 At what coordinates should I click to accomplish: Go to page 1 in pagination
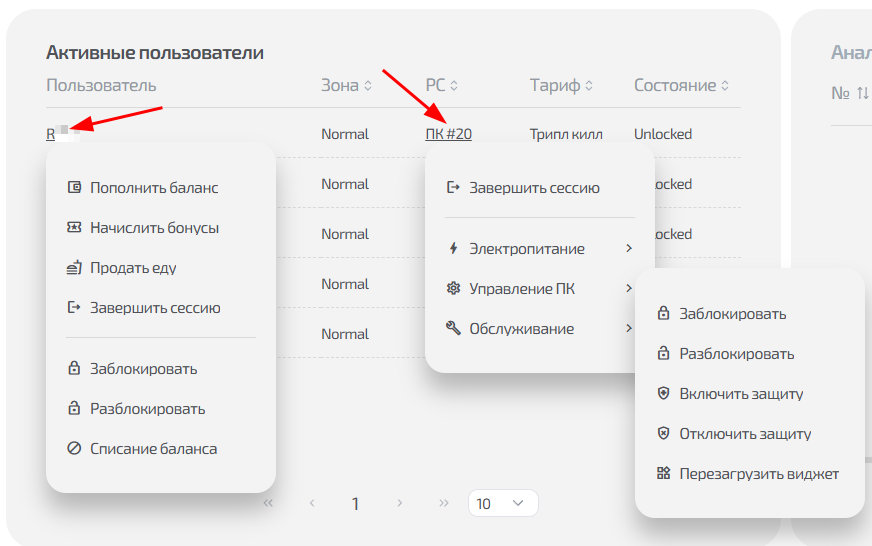(x=355, y=503)
